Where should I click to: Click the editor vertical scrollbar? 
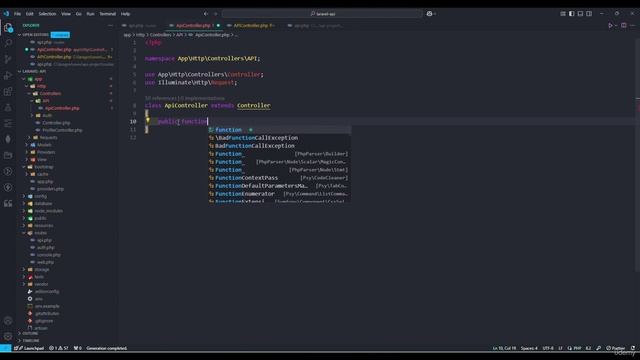(638, 155)
